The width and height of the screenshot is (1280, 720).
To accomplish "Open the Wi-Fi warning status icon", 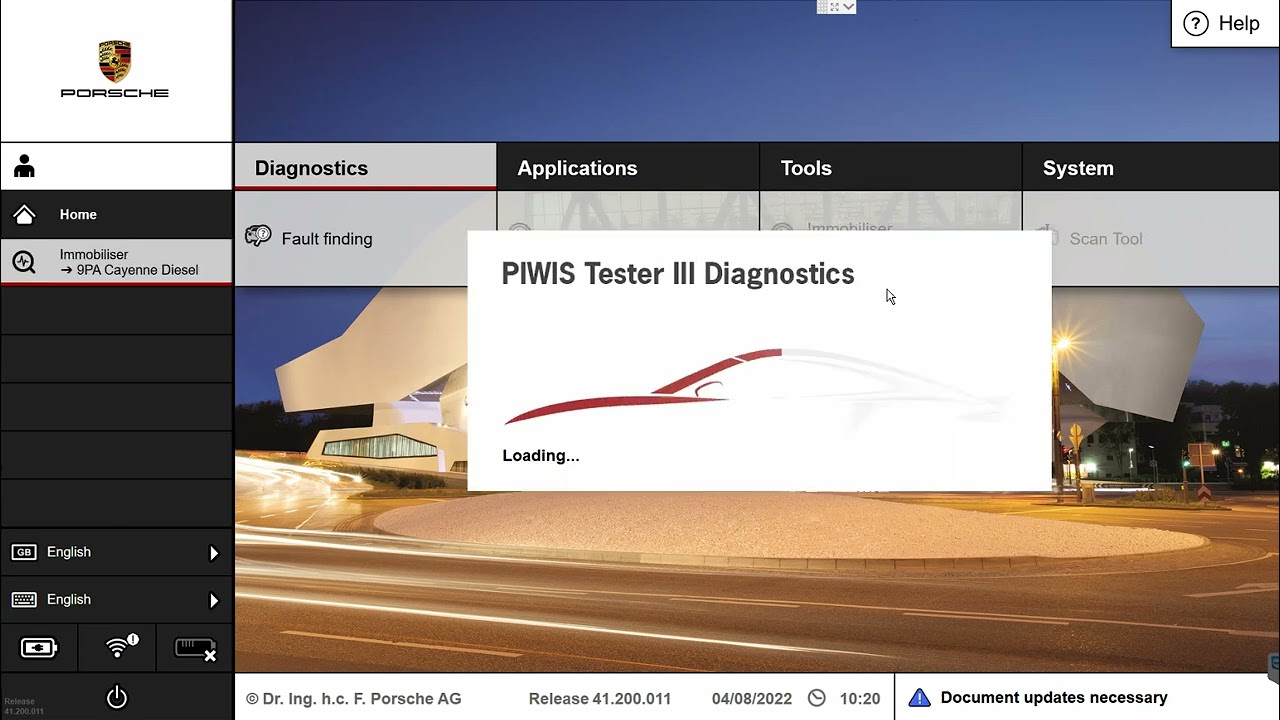I will (x=120, y=647).
